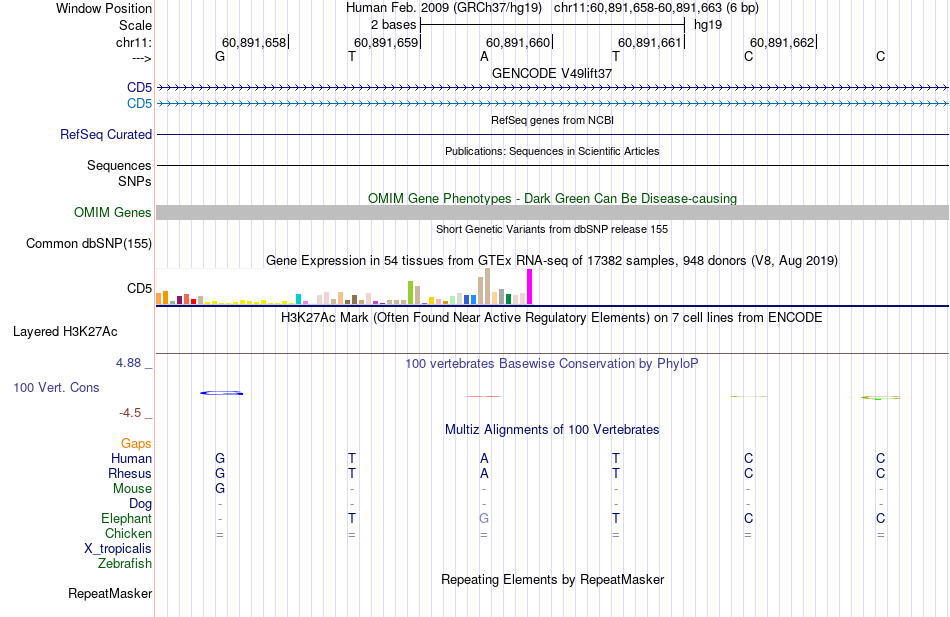Select the Scale track label
The image size is (950, 617).
pyautogui.click(x=135, y=25)
